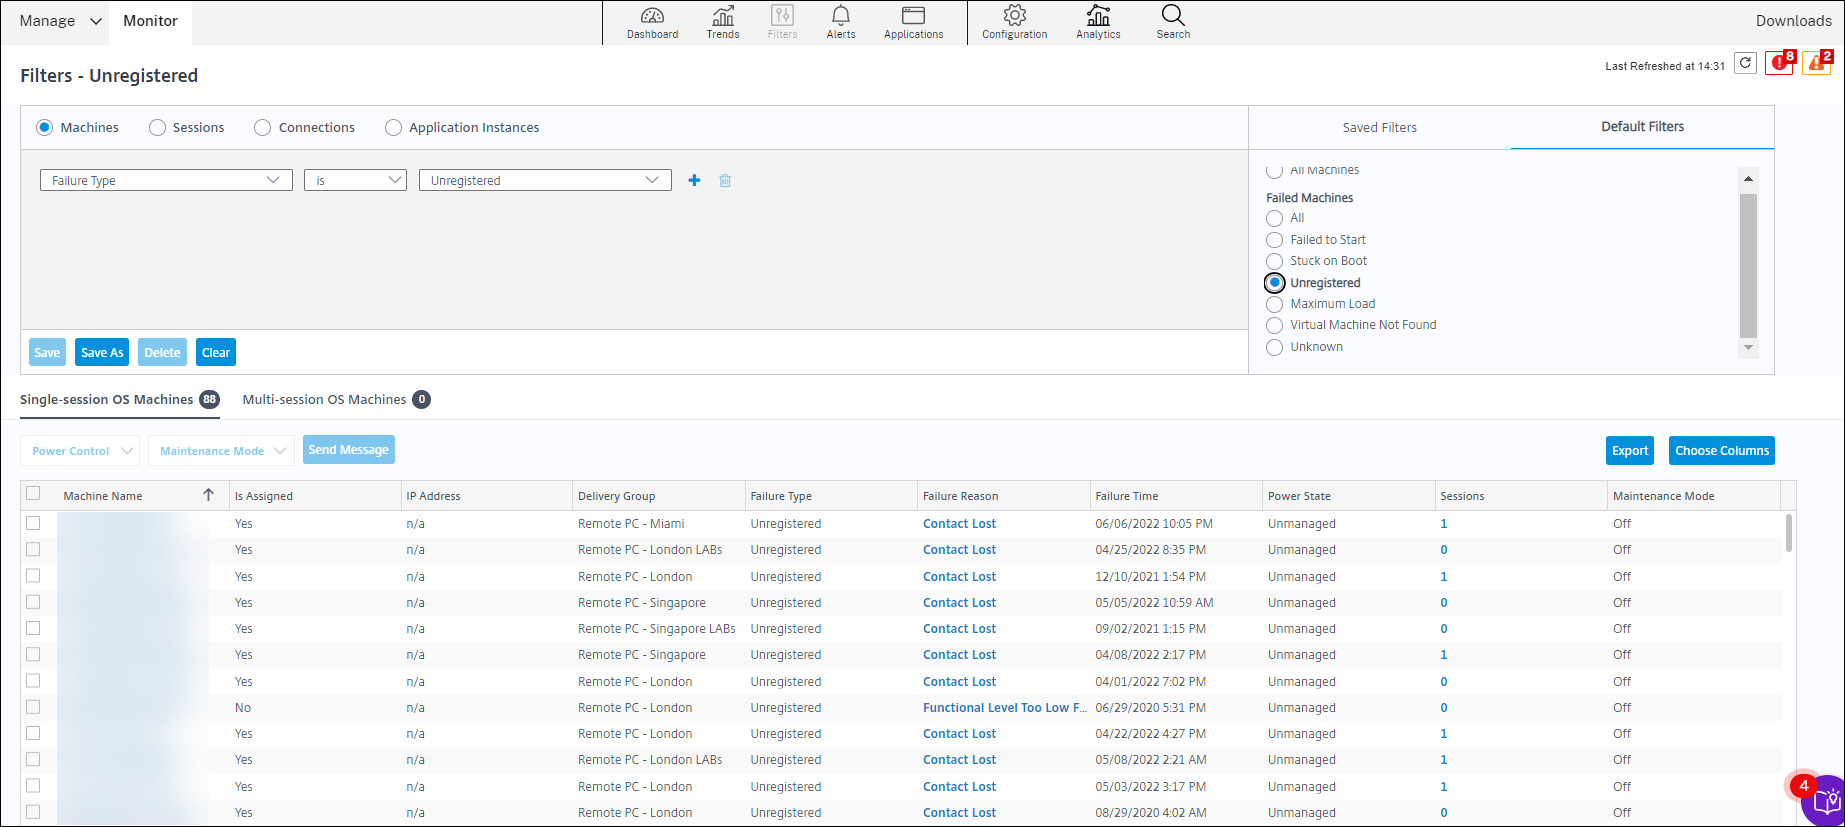The image size is (1845, 827).
Task: Choose the Maximum Load filter
Action: pyautogui.click(x=1274, y=304)
